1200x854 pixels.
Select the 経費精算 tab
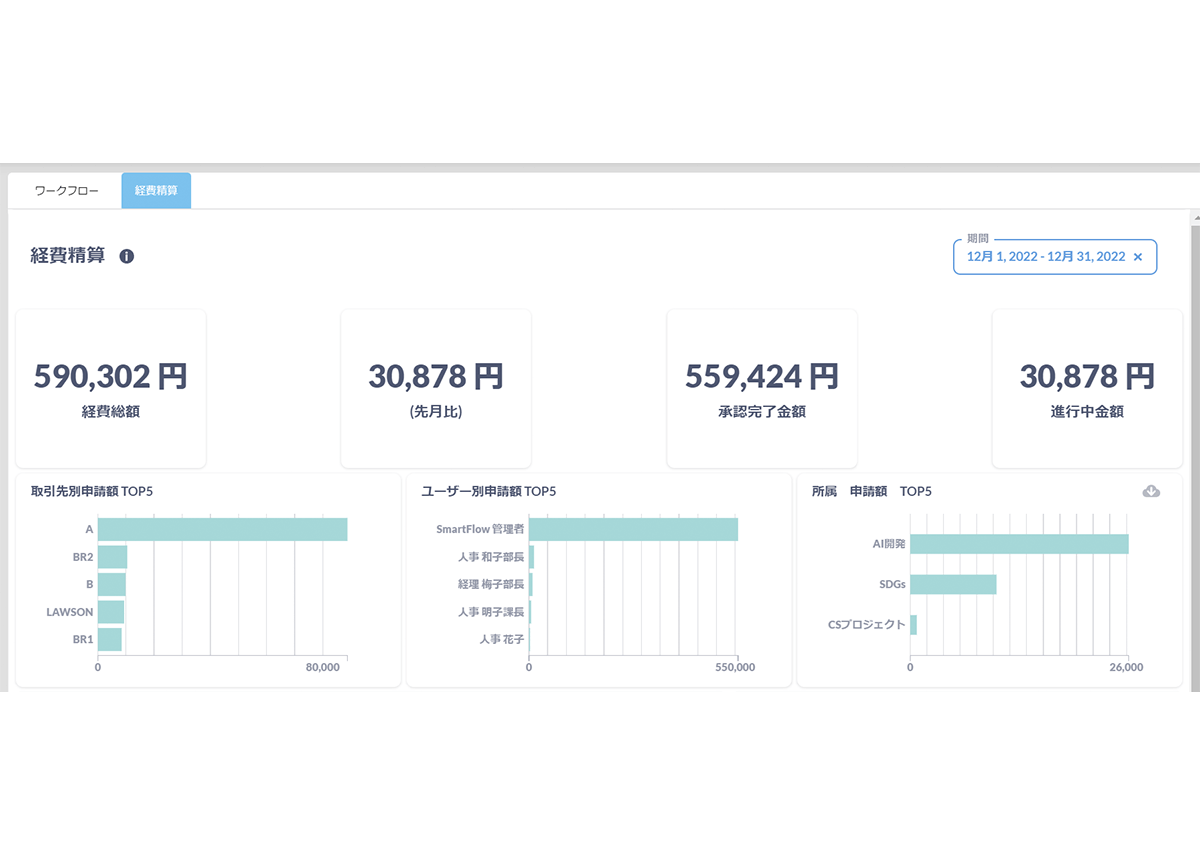(156, 190)
